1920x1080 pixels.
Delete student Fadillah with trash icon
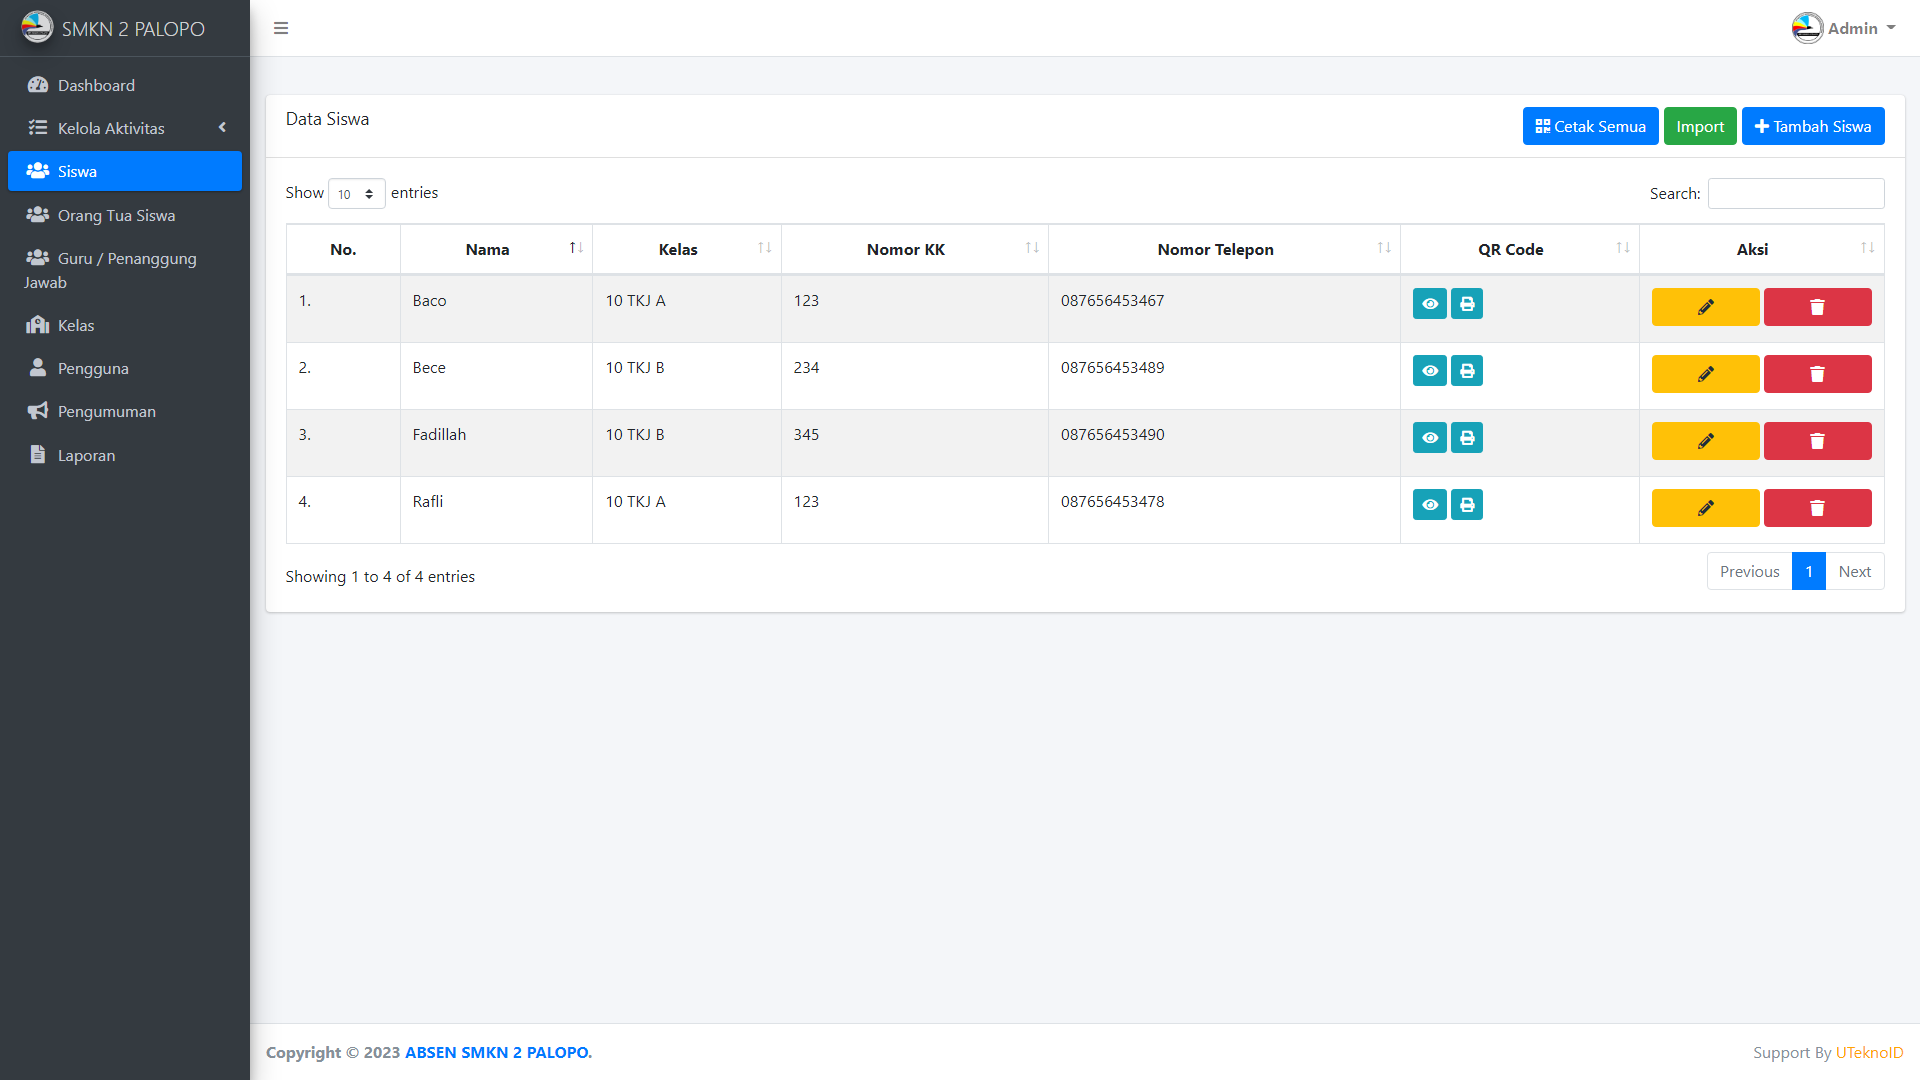point(1817,441)
